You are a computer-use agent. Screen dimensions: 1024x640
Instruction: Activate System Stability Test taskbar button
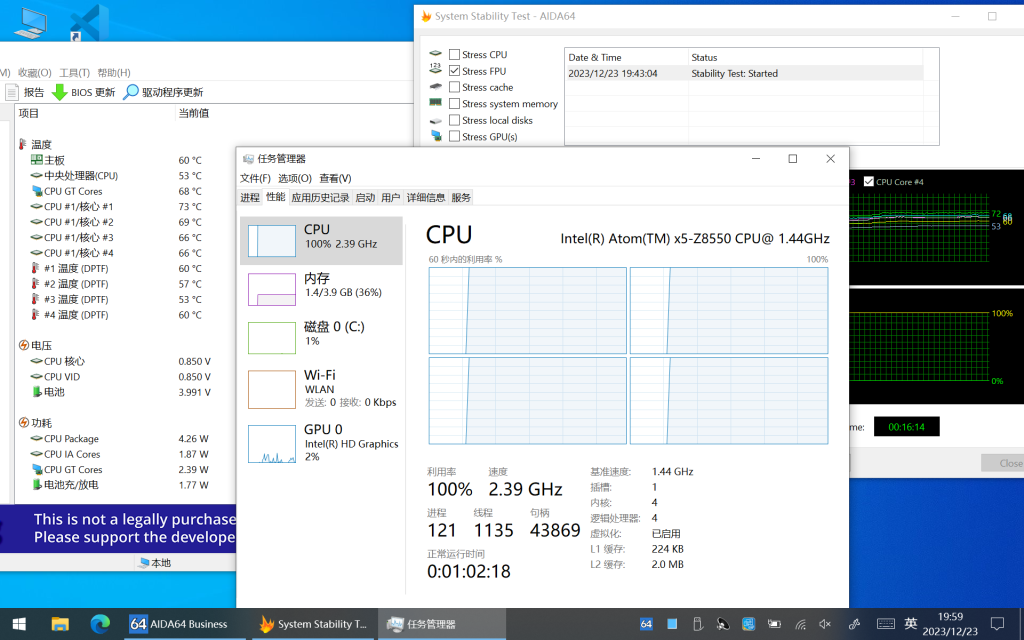314,624
